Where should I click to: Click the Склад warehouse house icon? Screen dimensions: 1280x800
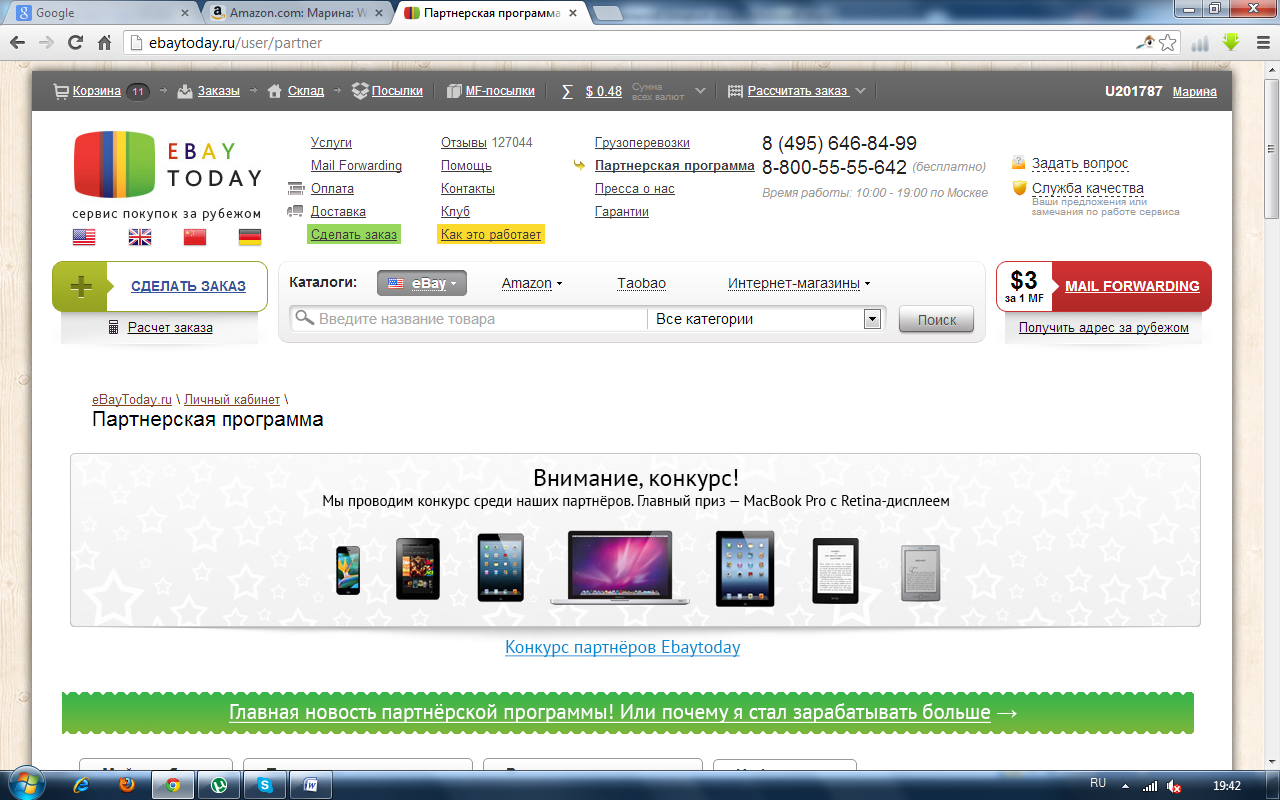[x=275, y=91]
